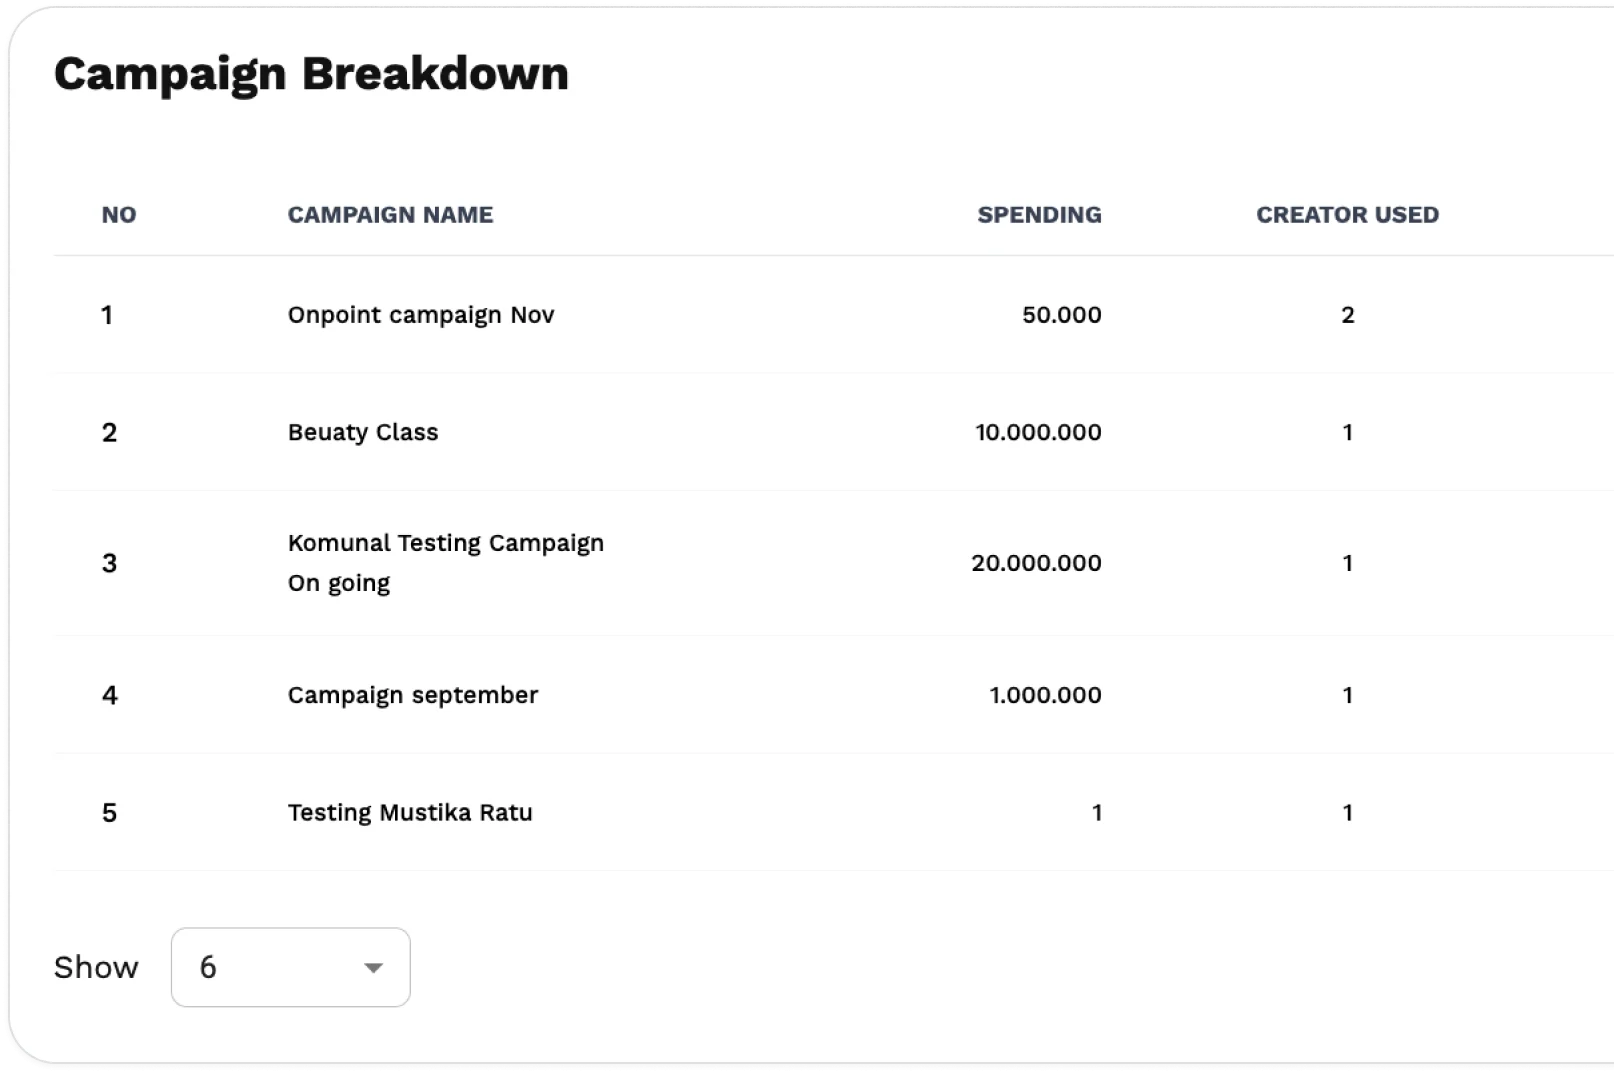
Task: Click row number 3 cell
Action: click(110, 563)
